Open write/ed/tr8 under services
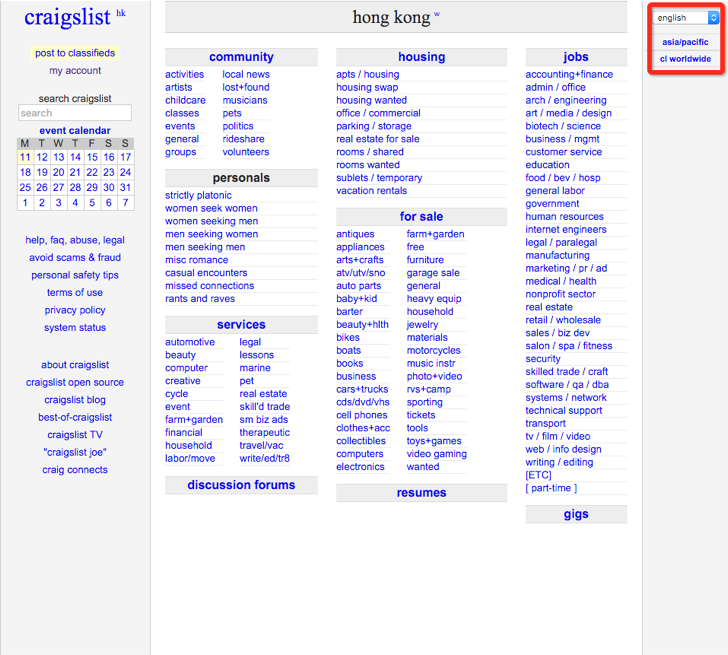 tap(264, 459)
